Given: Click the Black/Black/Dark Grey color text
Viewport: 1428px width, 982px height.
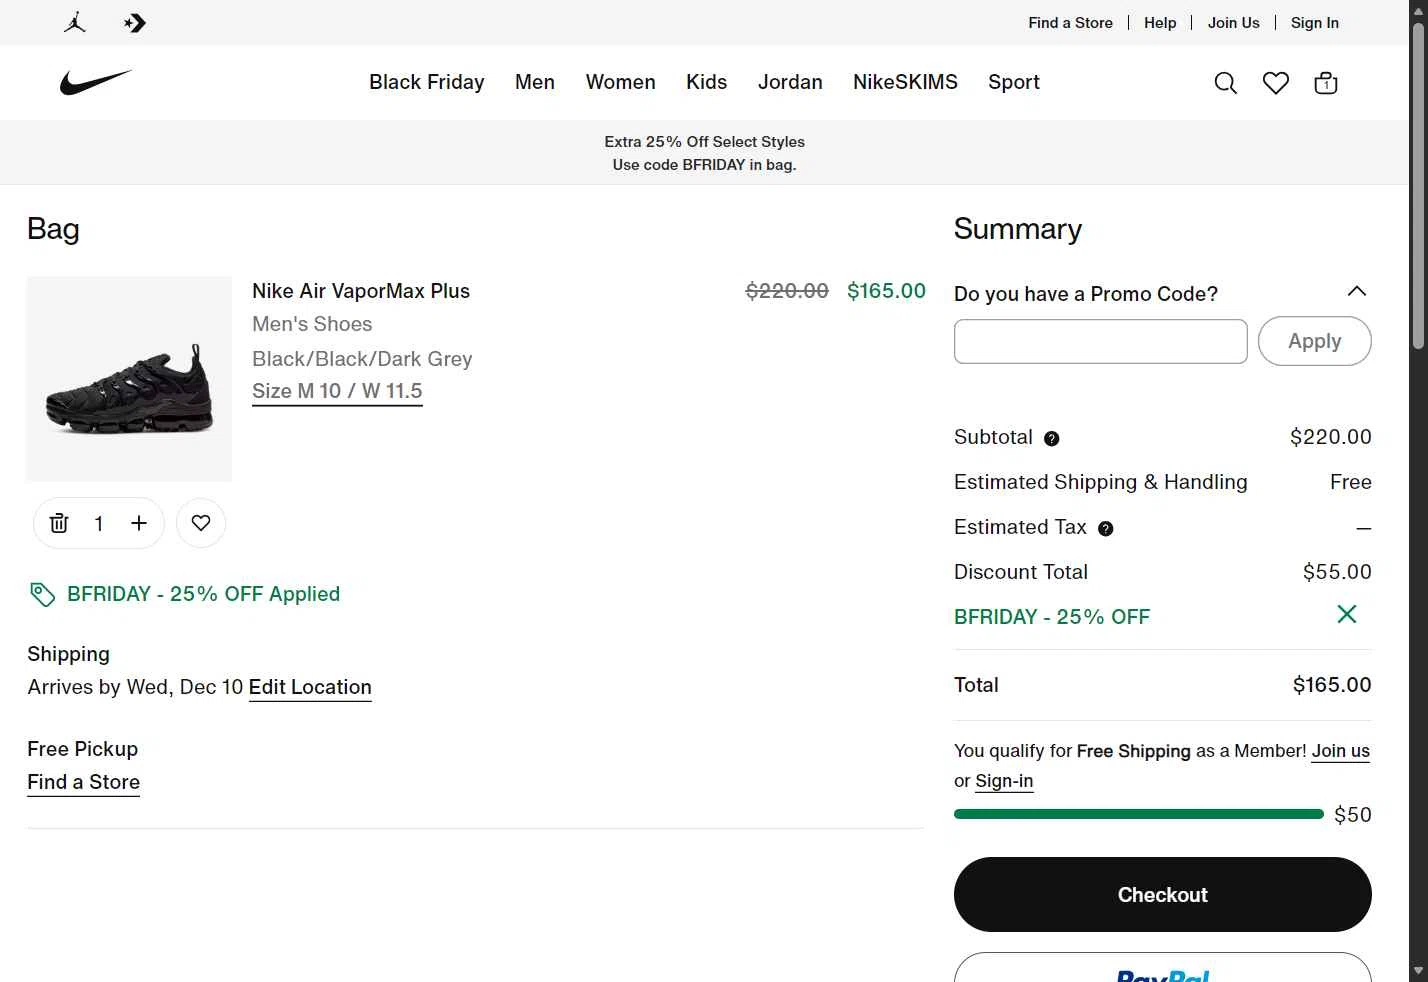Looking at the screenshot, I should tap(362, 359).
